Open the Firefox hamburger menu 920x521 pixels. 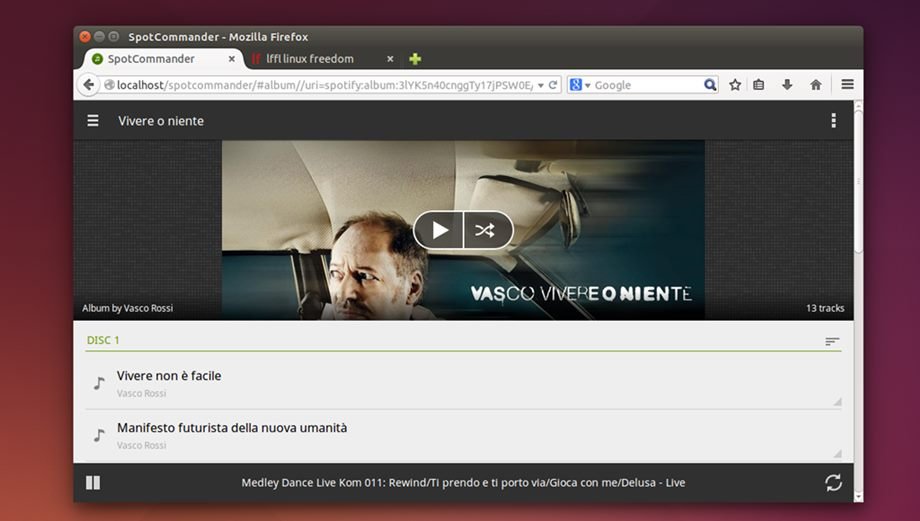tap(847, 85)
